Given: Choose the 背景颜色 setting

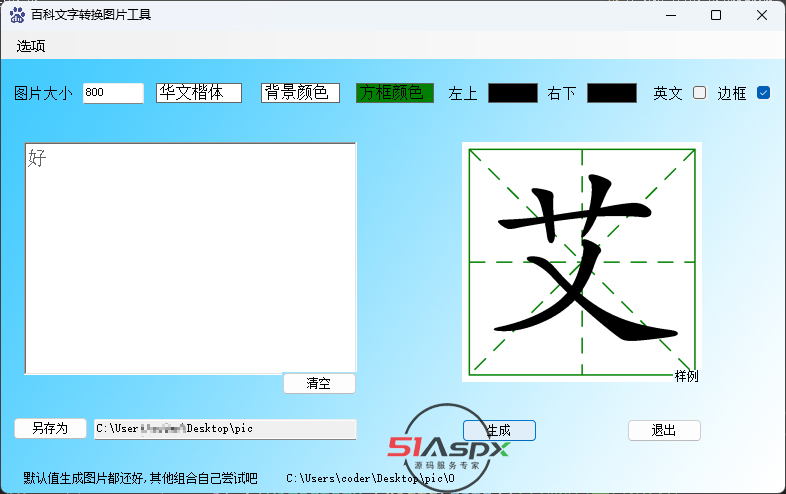Looking at the screenshot, I should (300, 93).
